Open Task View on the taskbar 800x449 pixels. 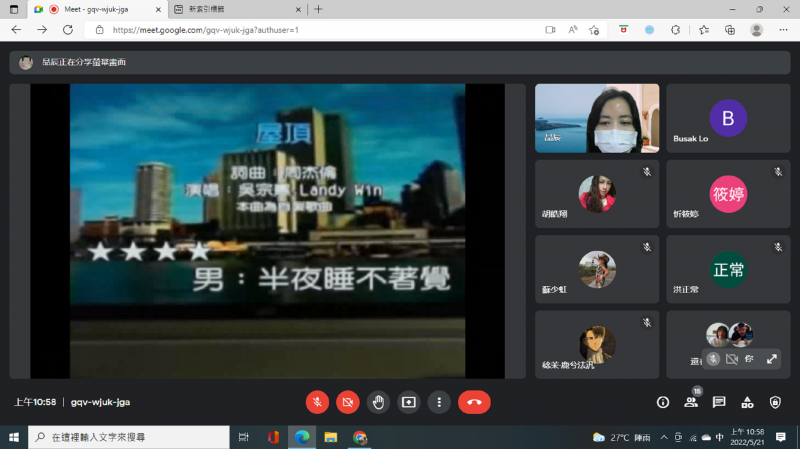[243, 437]
